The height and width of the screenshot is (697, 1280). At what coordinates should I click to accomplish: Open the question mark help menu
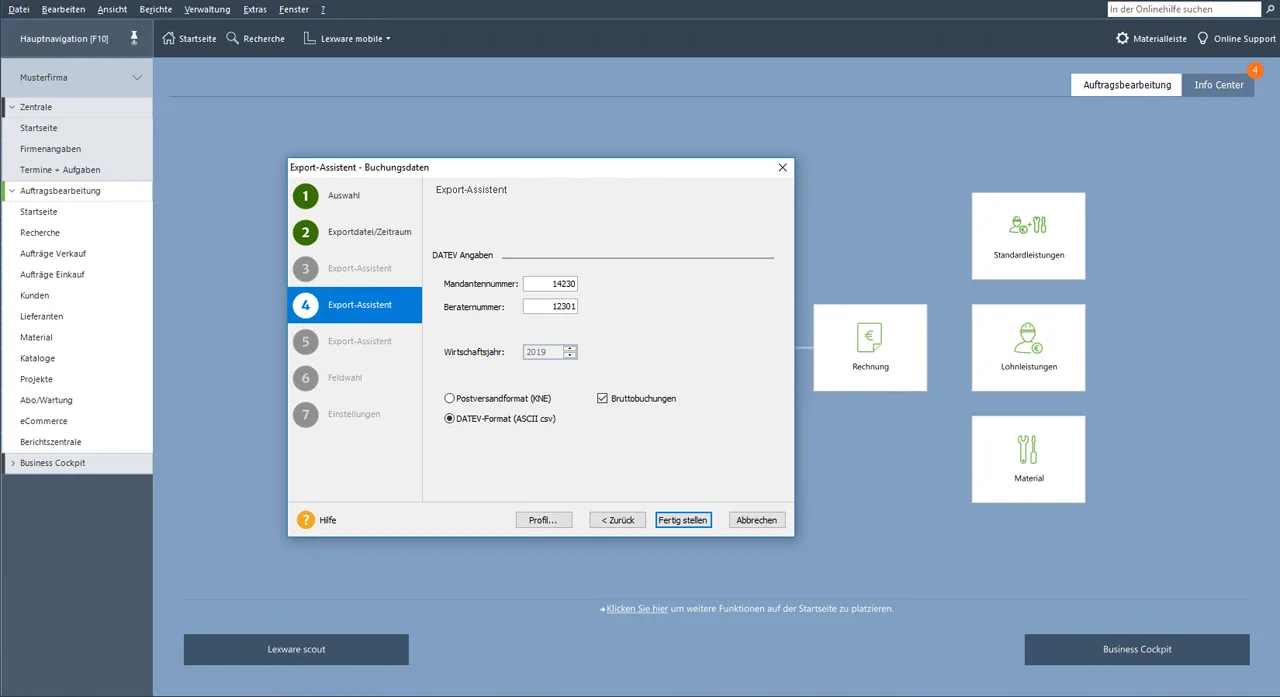click(x=323, y=9)
